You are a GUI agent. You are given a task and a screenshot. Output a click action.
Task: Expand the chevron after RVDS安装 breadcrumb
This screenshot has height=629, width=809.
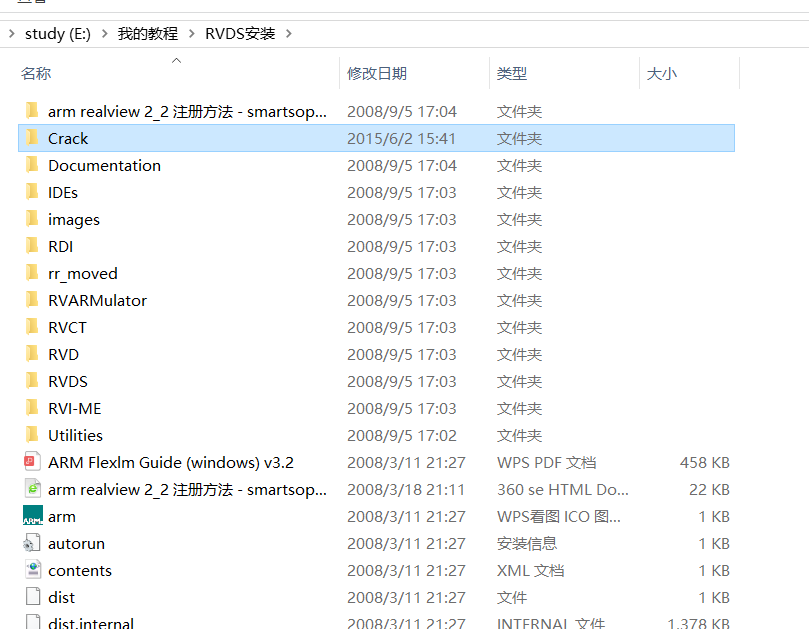coord(289,34)
